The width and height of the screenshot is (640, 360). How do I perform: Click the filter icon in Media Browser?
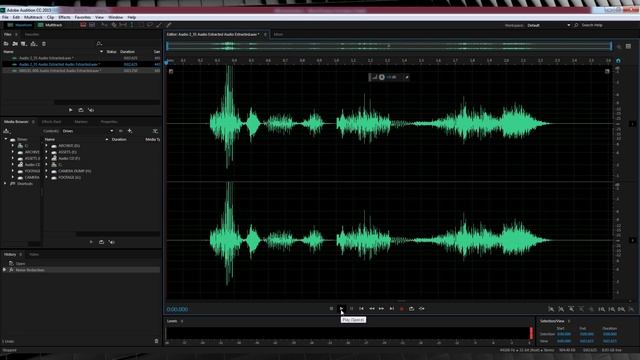click(155, 131)
